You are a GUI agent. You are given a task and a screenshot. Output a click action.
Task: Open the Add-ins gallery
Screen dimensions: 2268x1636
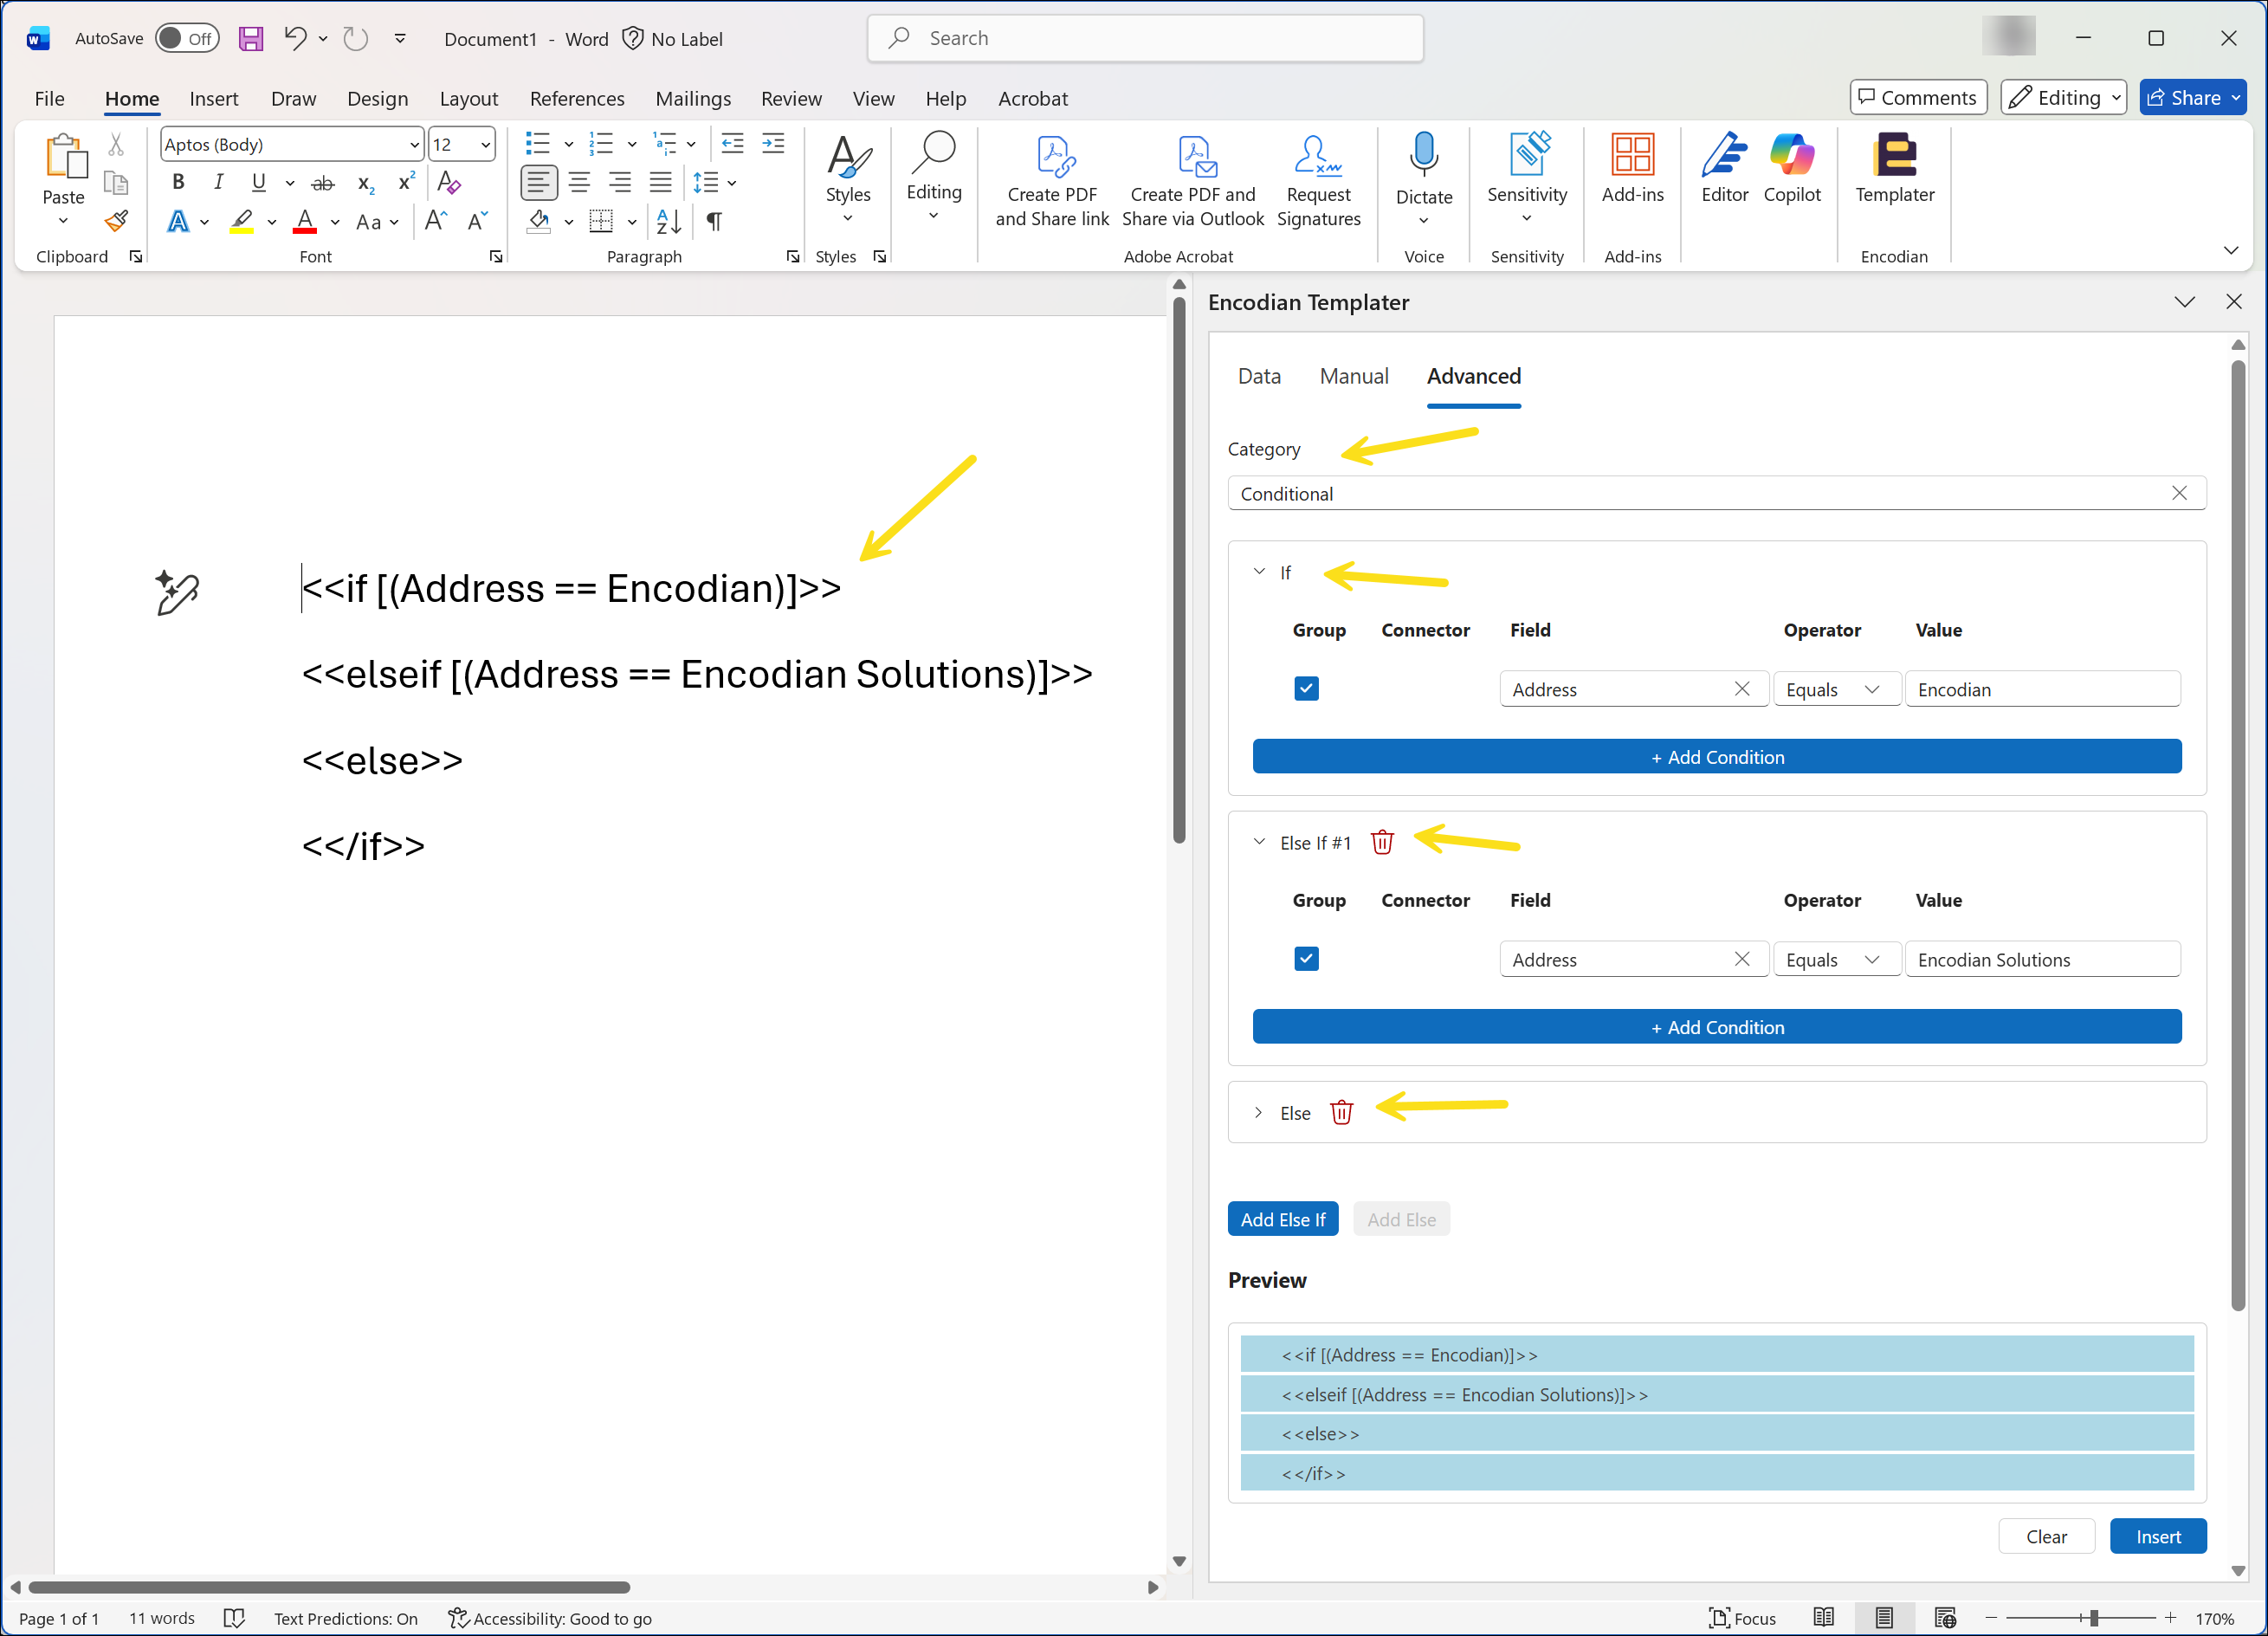(x=1632, y=169)
